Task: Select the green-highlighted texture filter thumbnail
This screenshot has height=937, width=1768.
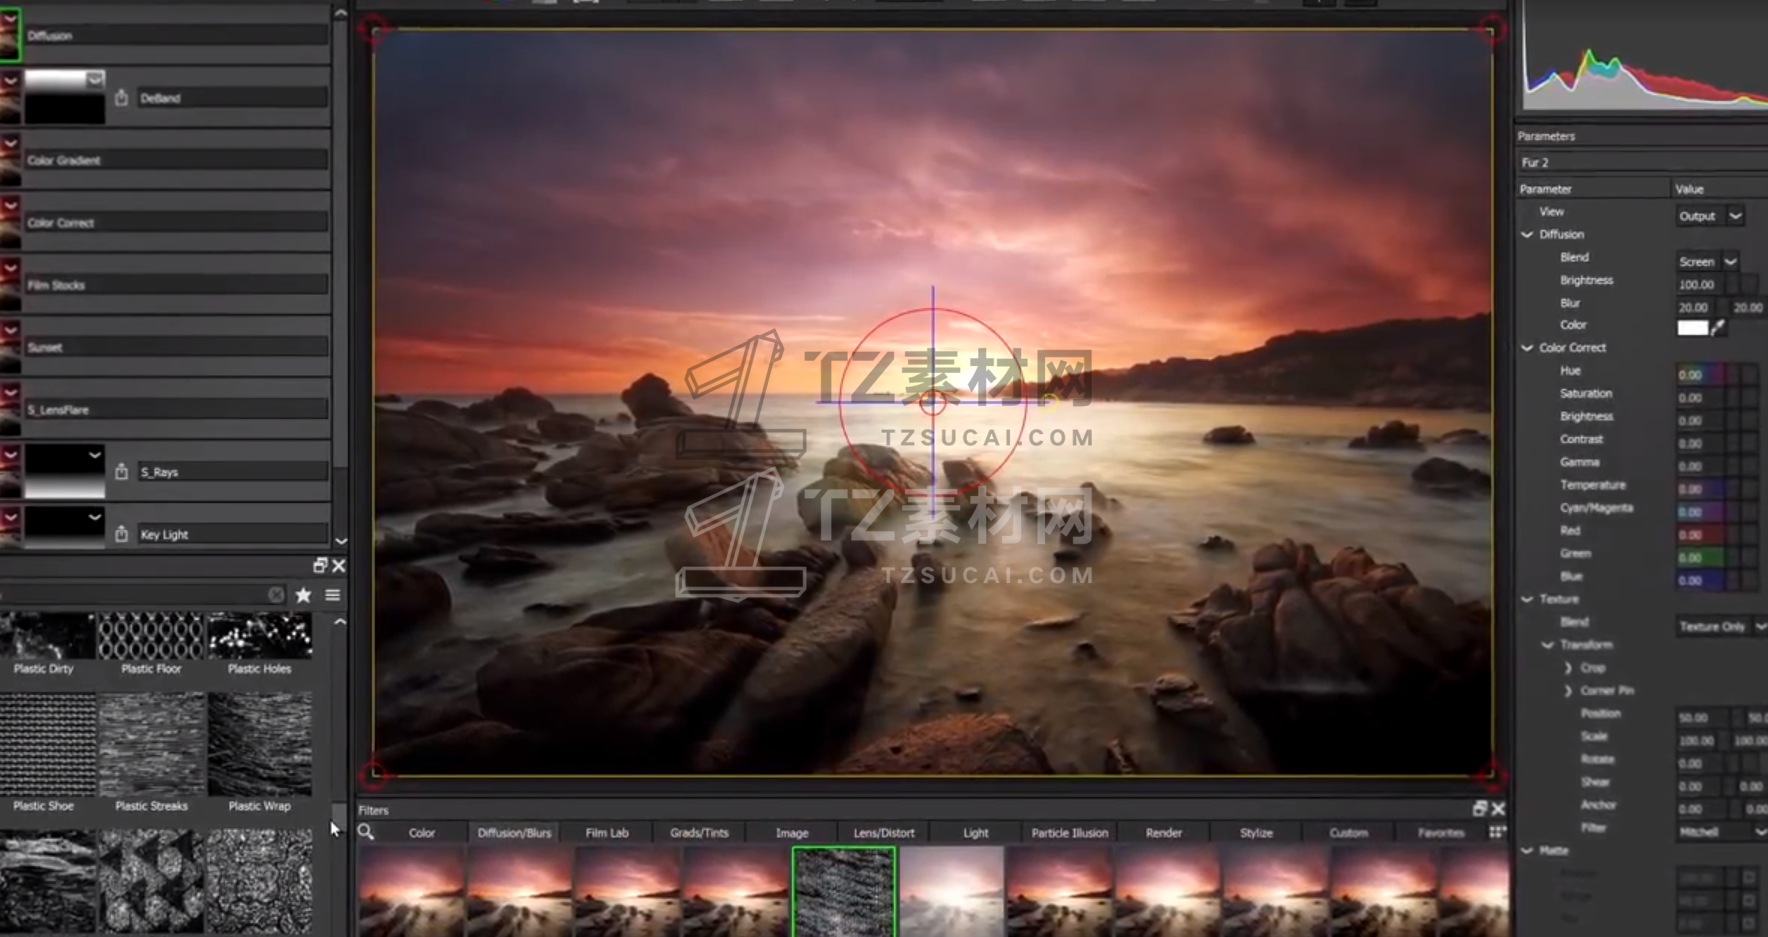Action: (844, 892)
